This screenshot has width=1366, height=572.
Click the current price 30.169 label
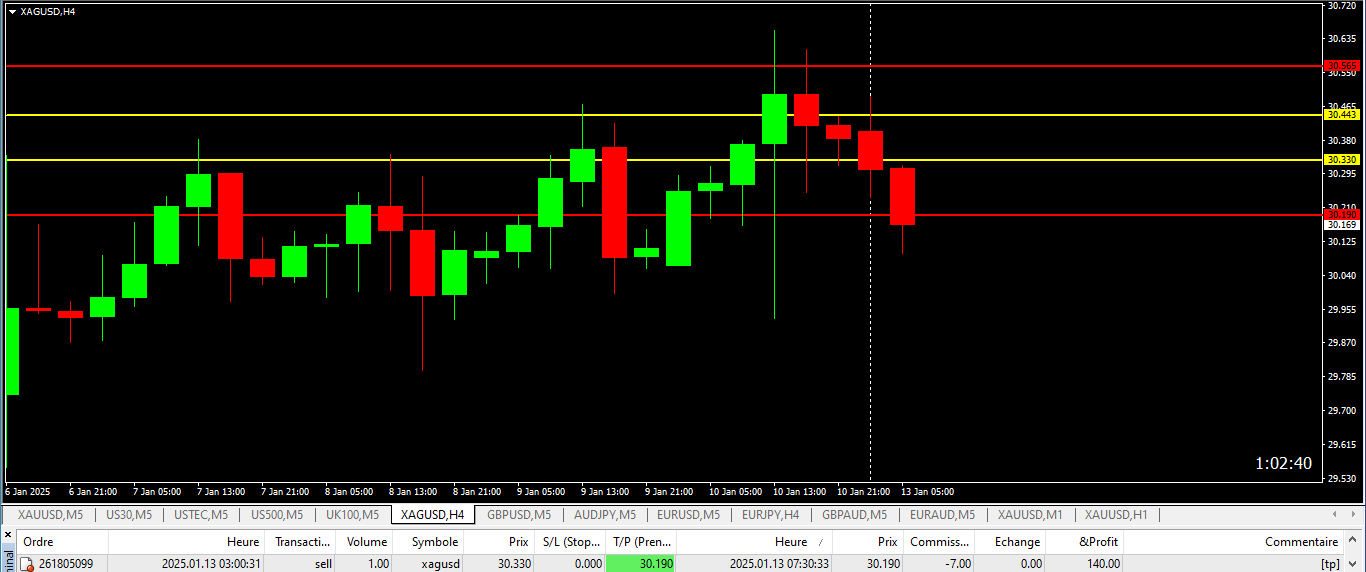(1341, 225)
